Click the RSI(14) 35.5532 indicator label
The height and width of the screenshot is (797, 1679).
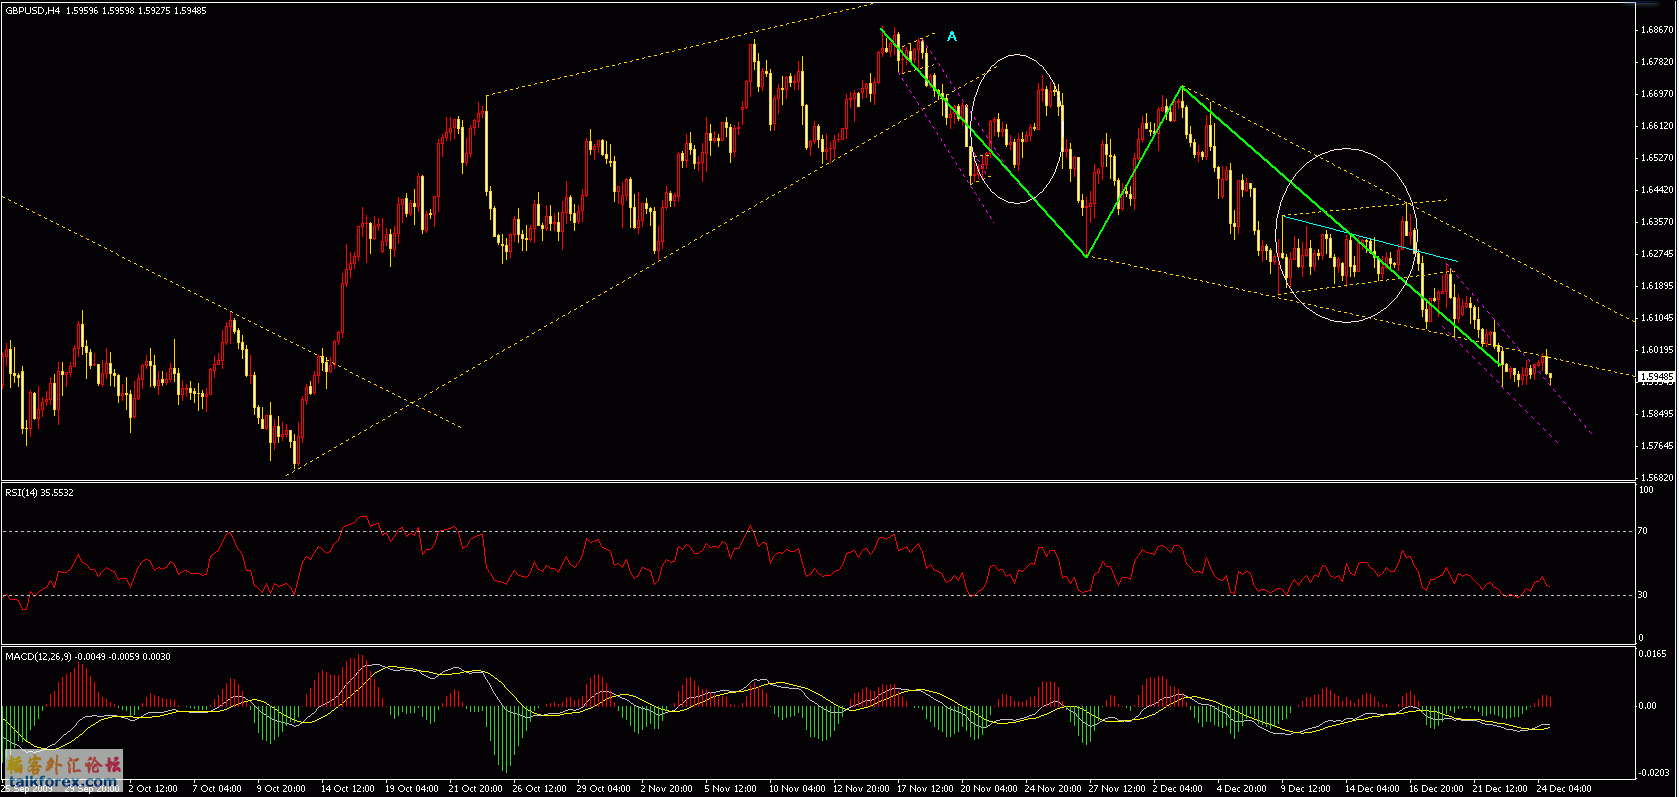coord(39,492)
